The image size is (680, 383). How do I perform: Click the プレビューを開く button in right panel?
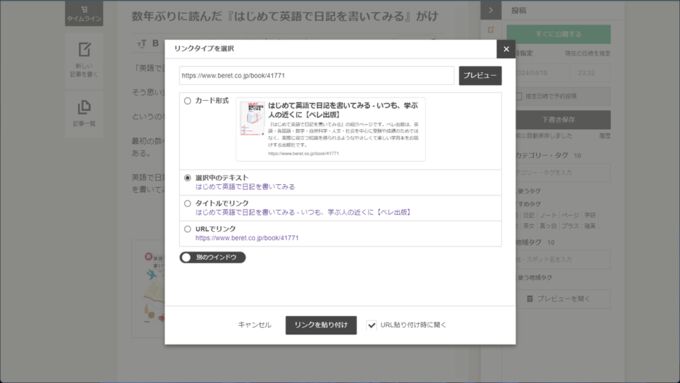pyautogui.click(x=559, y=299)
